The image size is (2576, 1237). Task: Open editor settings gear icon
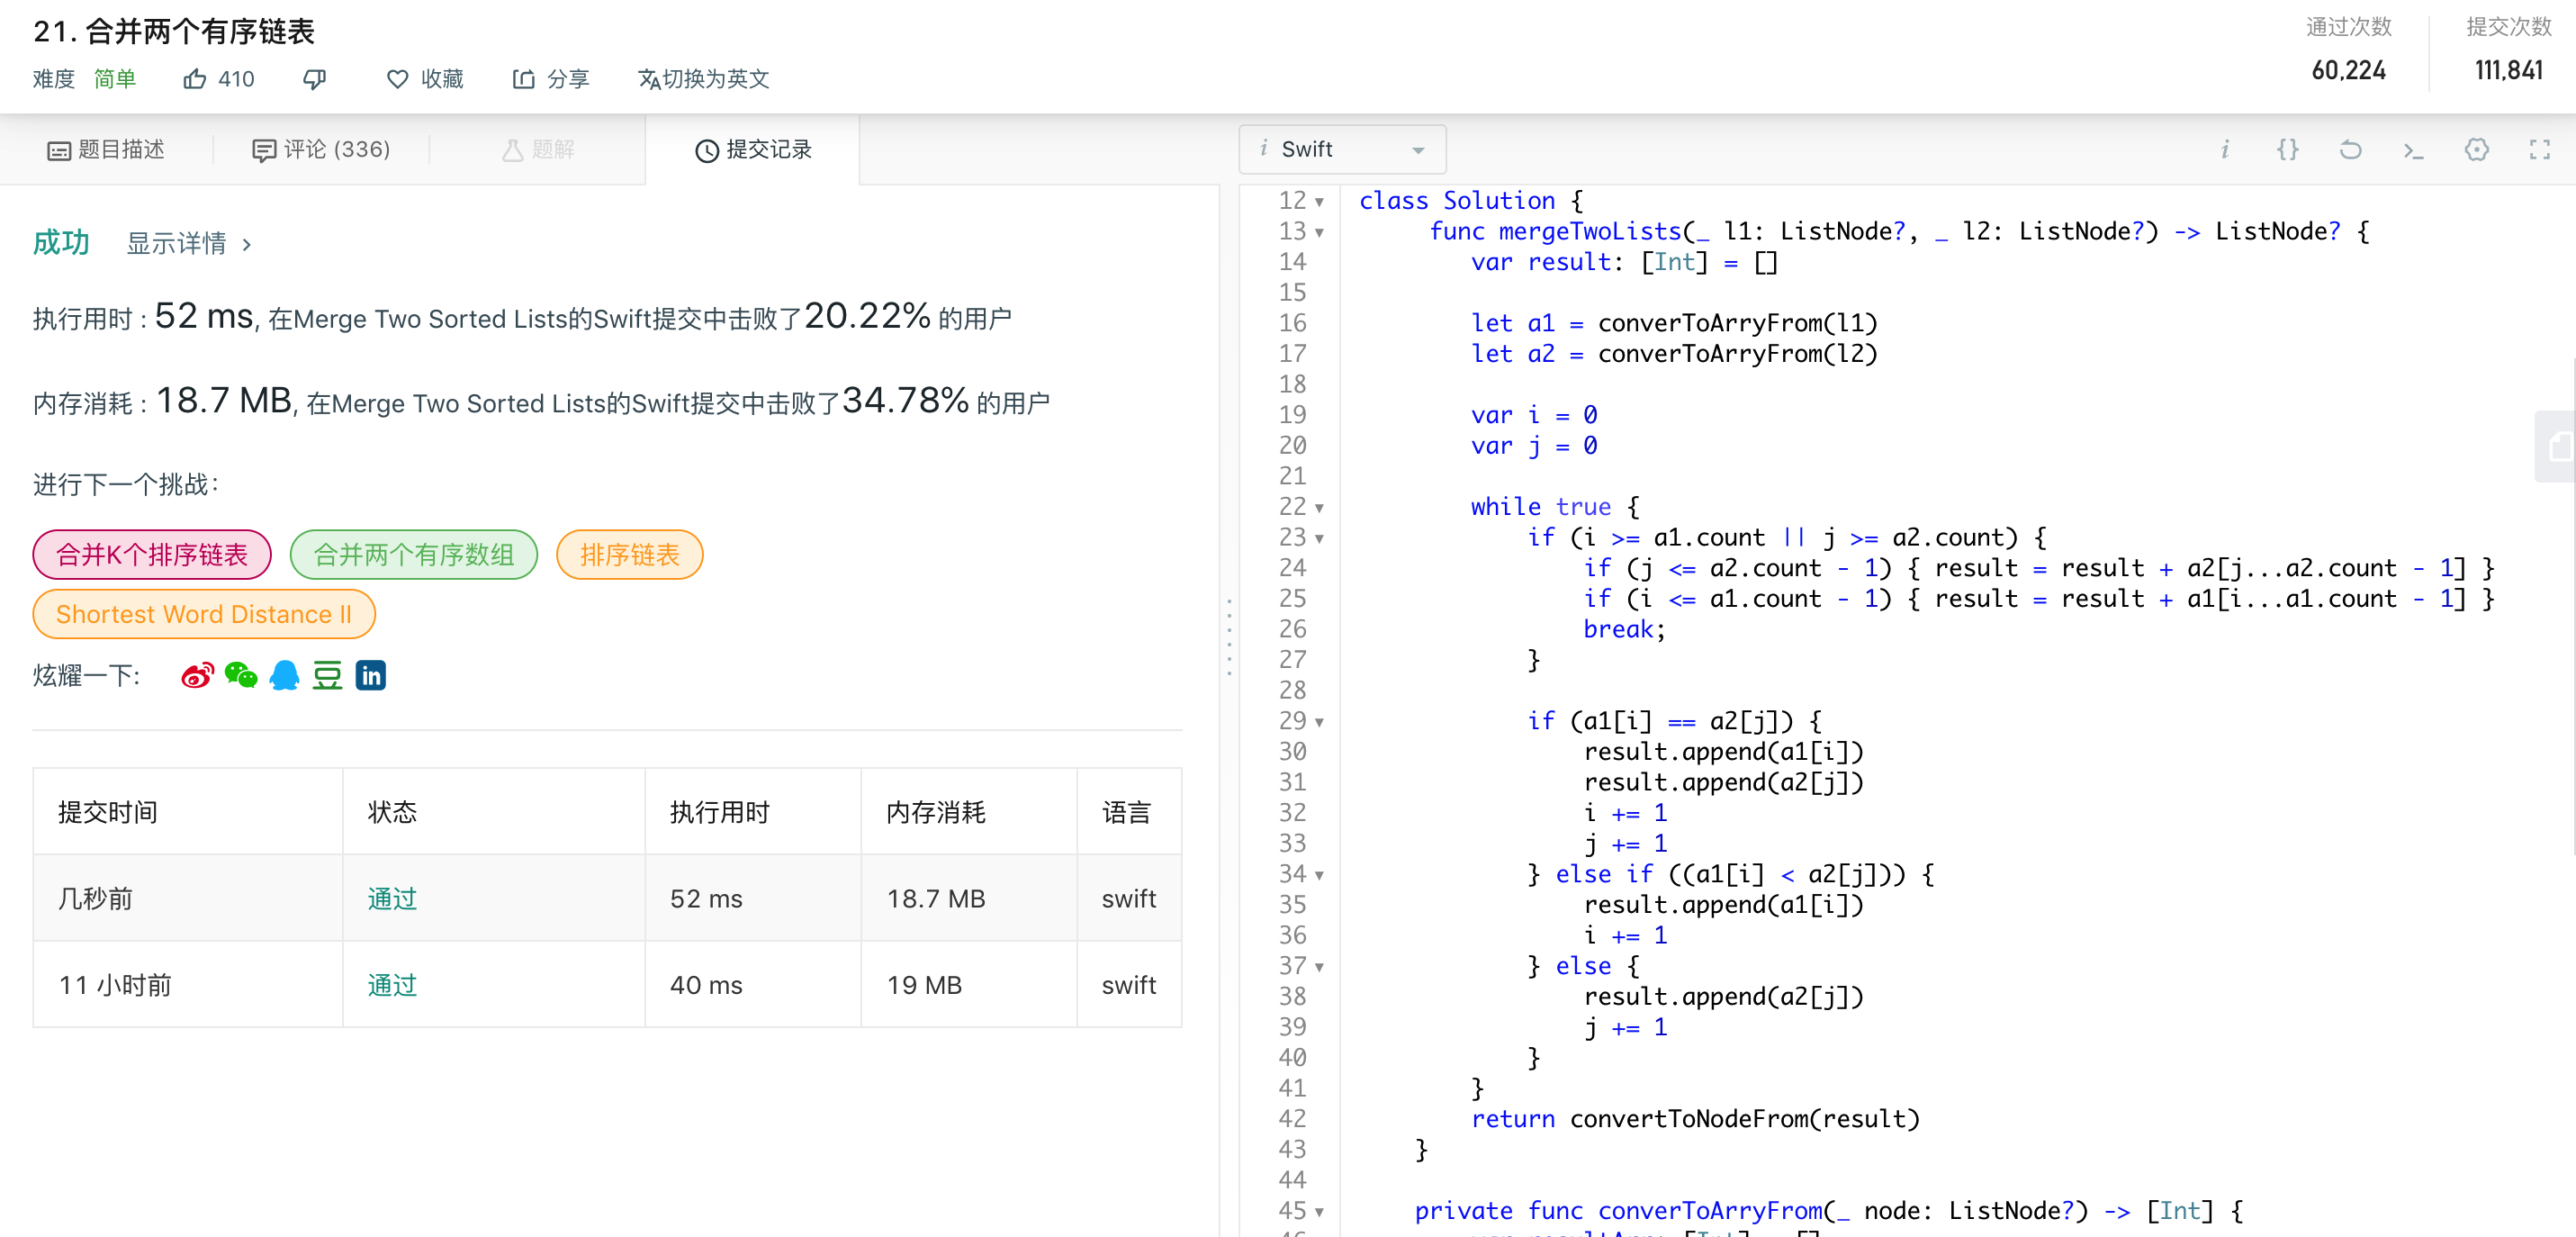(2476, 150)
